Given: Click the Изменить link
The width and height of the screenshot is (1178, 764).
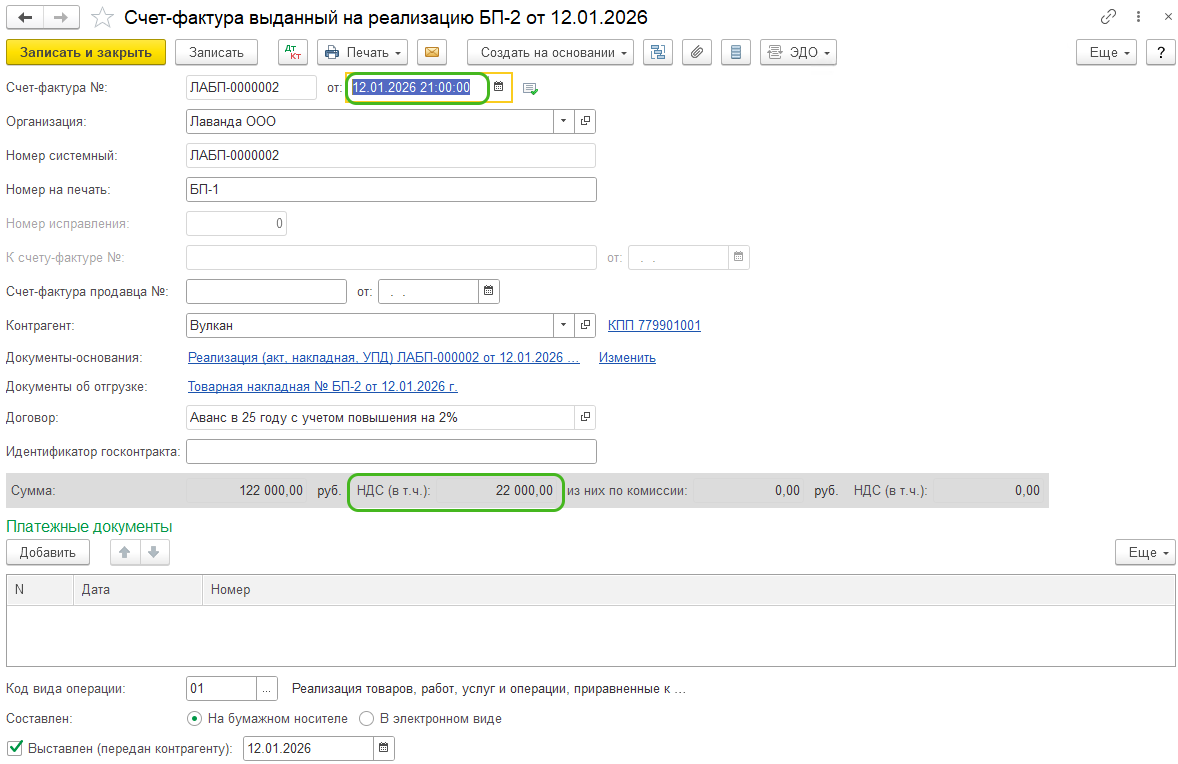Looking at the screenshot, I should pyautogui.click(x=627, y=357).
